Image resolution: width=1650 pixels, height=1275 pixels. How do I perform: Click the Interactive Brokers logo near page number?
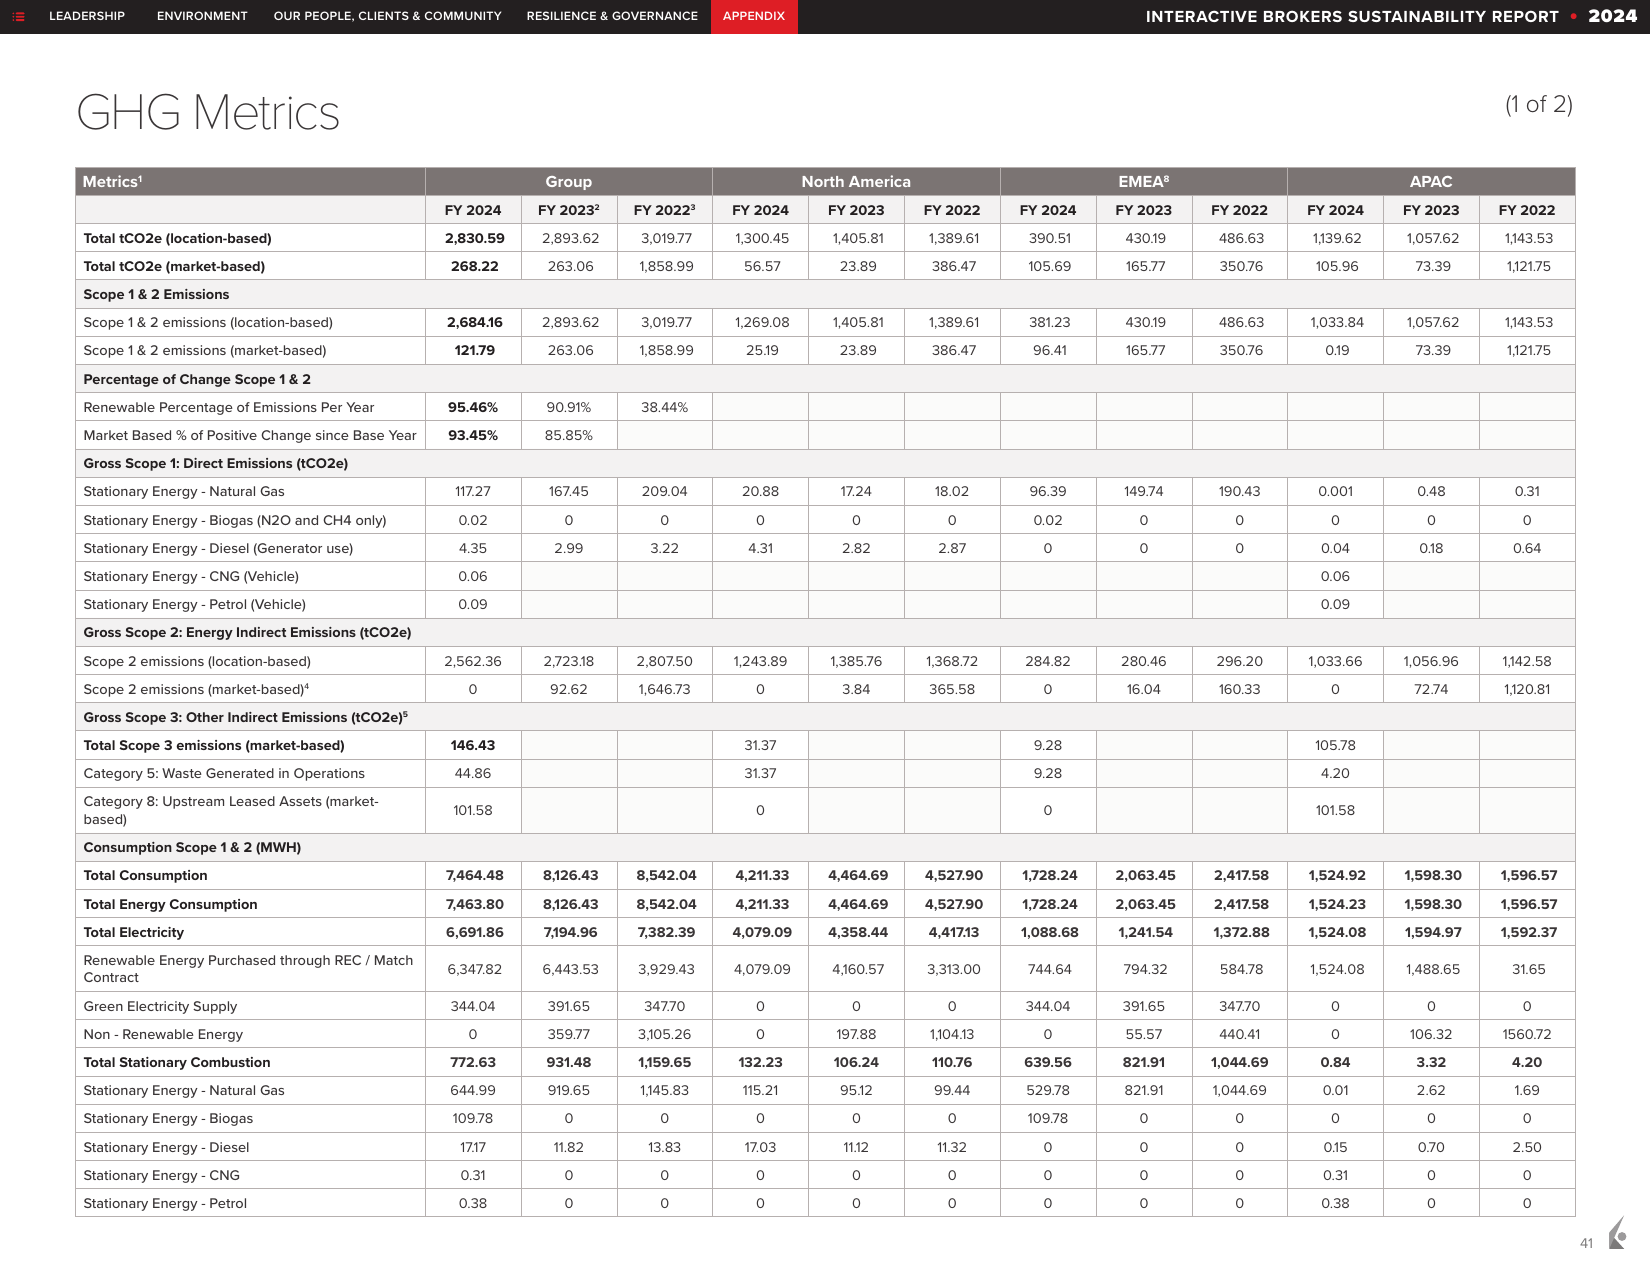tap(1617, 1233)
